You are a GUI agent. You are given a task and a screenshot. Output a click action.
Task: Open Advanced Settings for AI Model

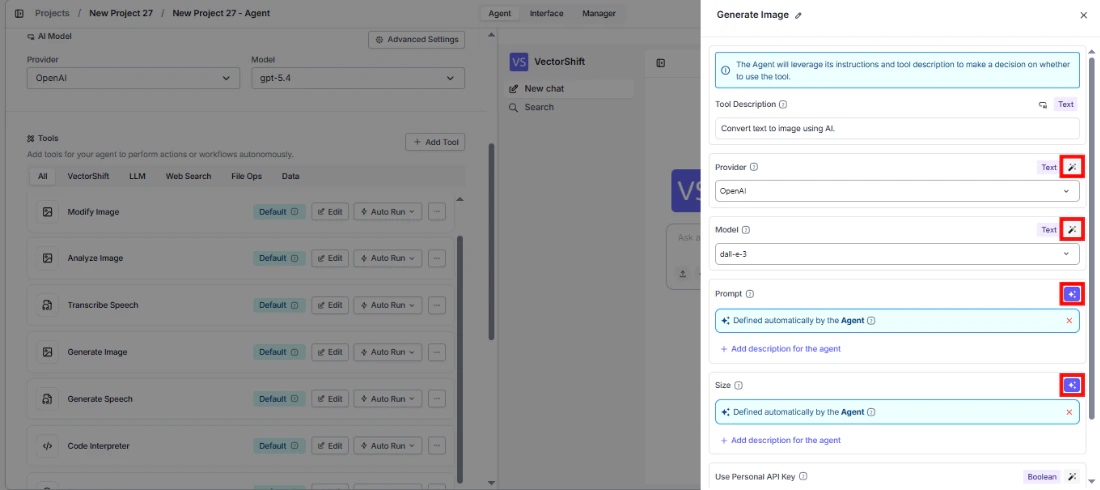[x=417, y=39]
